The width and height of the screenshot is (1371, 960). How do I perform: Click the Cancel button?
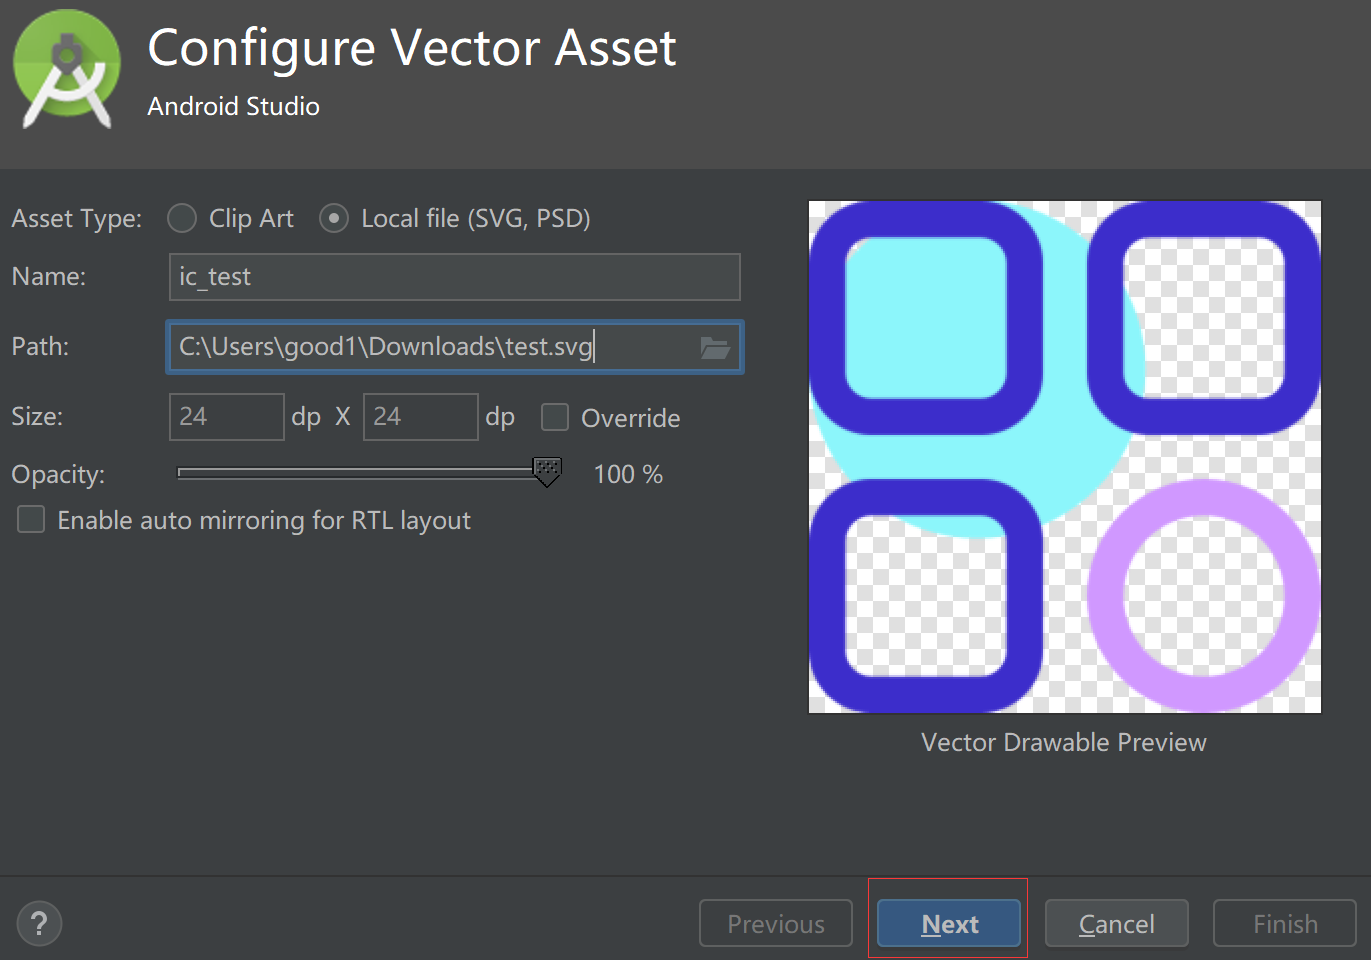coord(1117,923)
